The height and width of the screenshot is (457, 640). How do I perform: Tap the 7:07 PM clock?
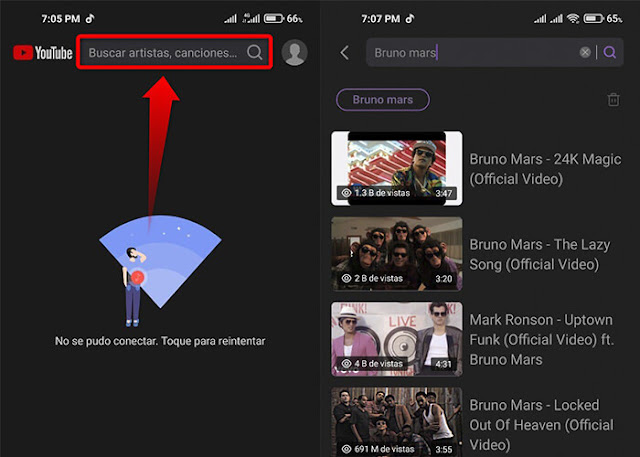pos(381,19)
